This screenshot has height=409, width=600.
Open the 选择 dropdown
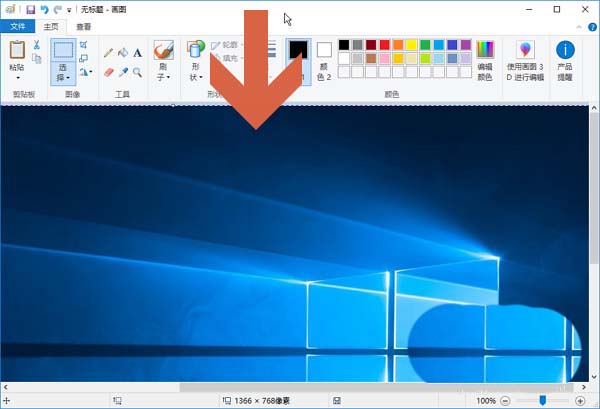63,73
